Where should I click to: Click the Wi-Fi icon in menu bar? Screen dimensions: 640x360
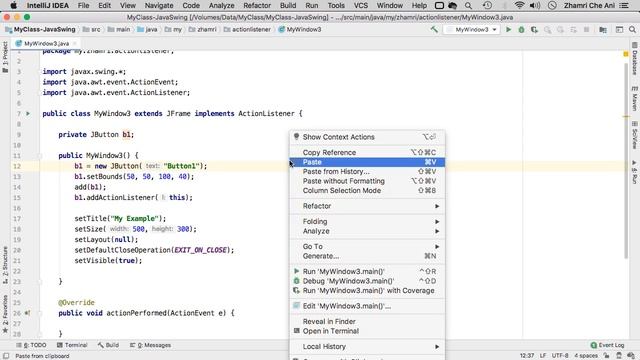pos(519,6)
